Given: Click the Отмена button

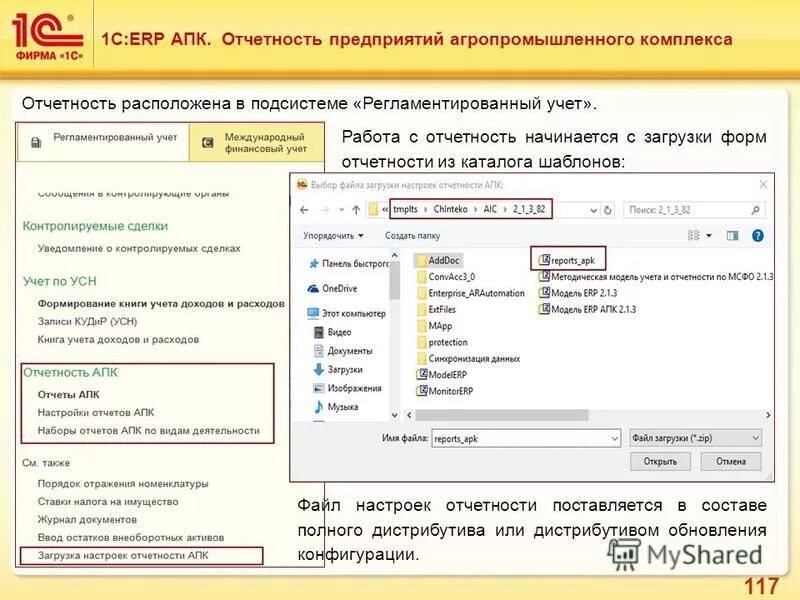Looking at the screenshot, I should pos(731,462).
